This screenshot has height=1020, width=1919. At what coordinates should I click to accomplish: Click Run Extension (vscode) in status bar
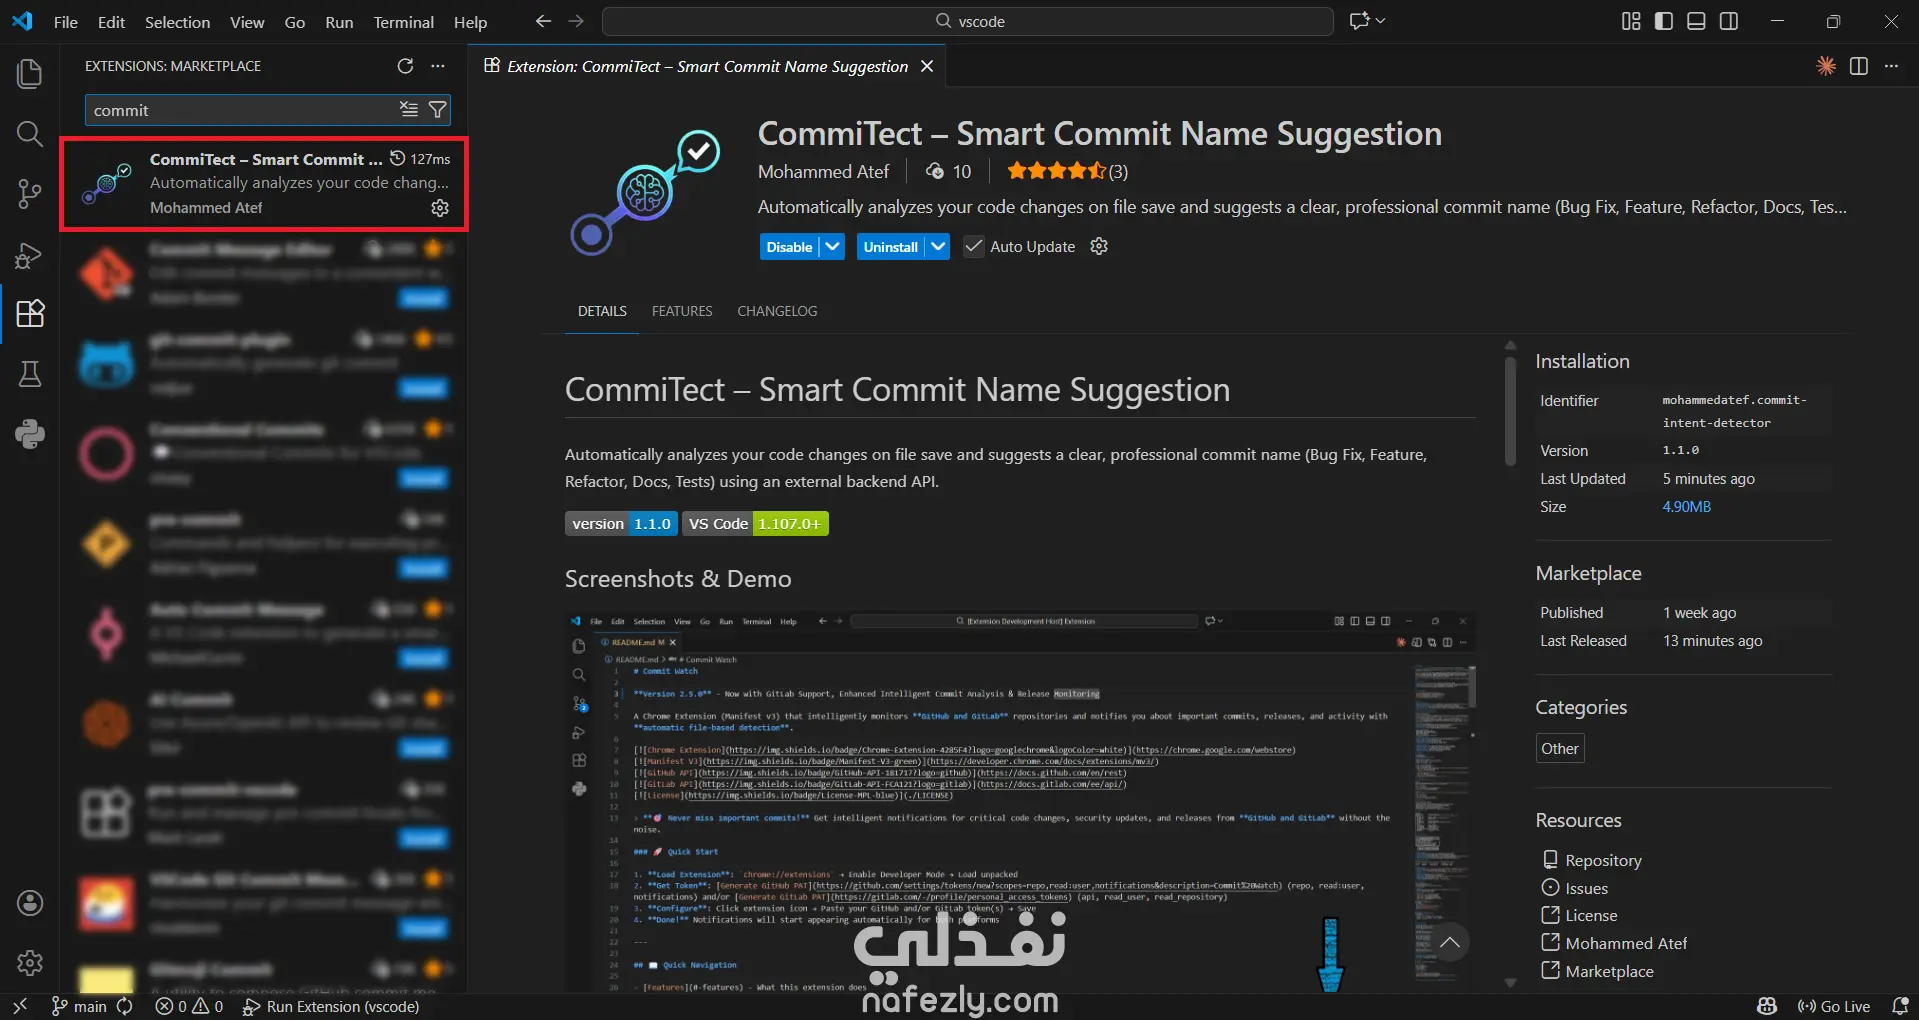(331, 1006)
